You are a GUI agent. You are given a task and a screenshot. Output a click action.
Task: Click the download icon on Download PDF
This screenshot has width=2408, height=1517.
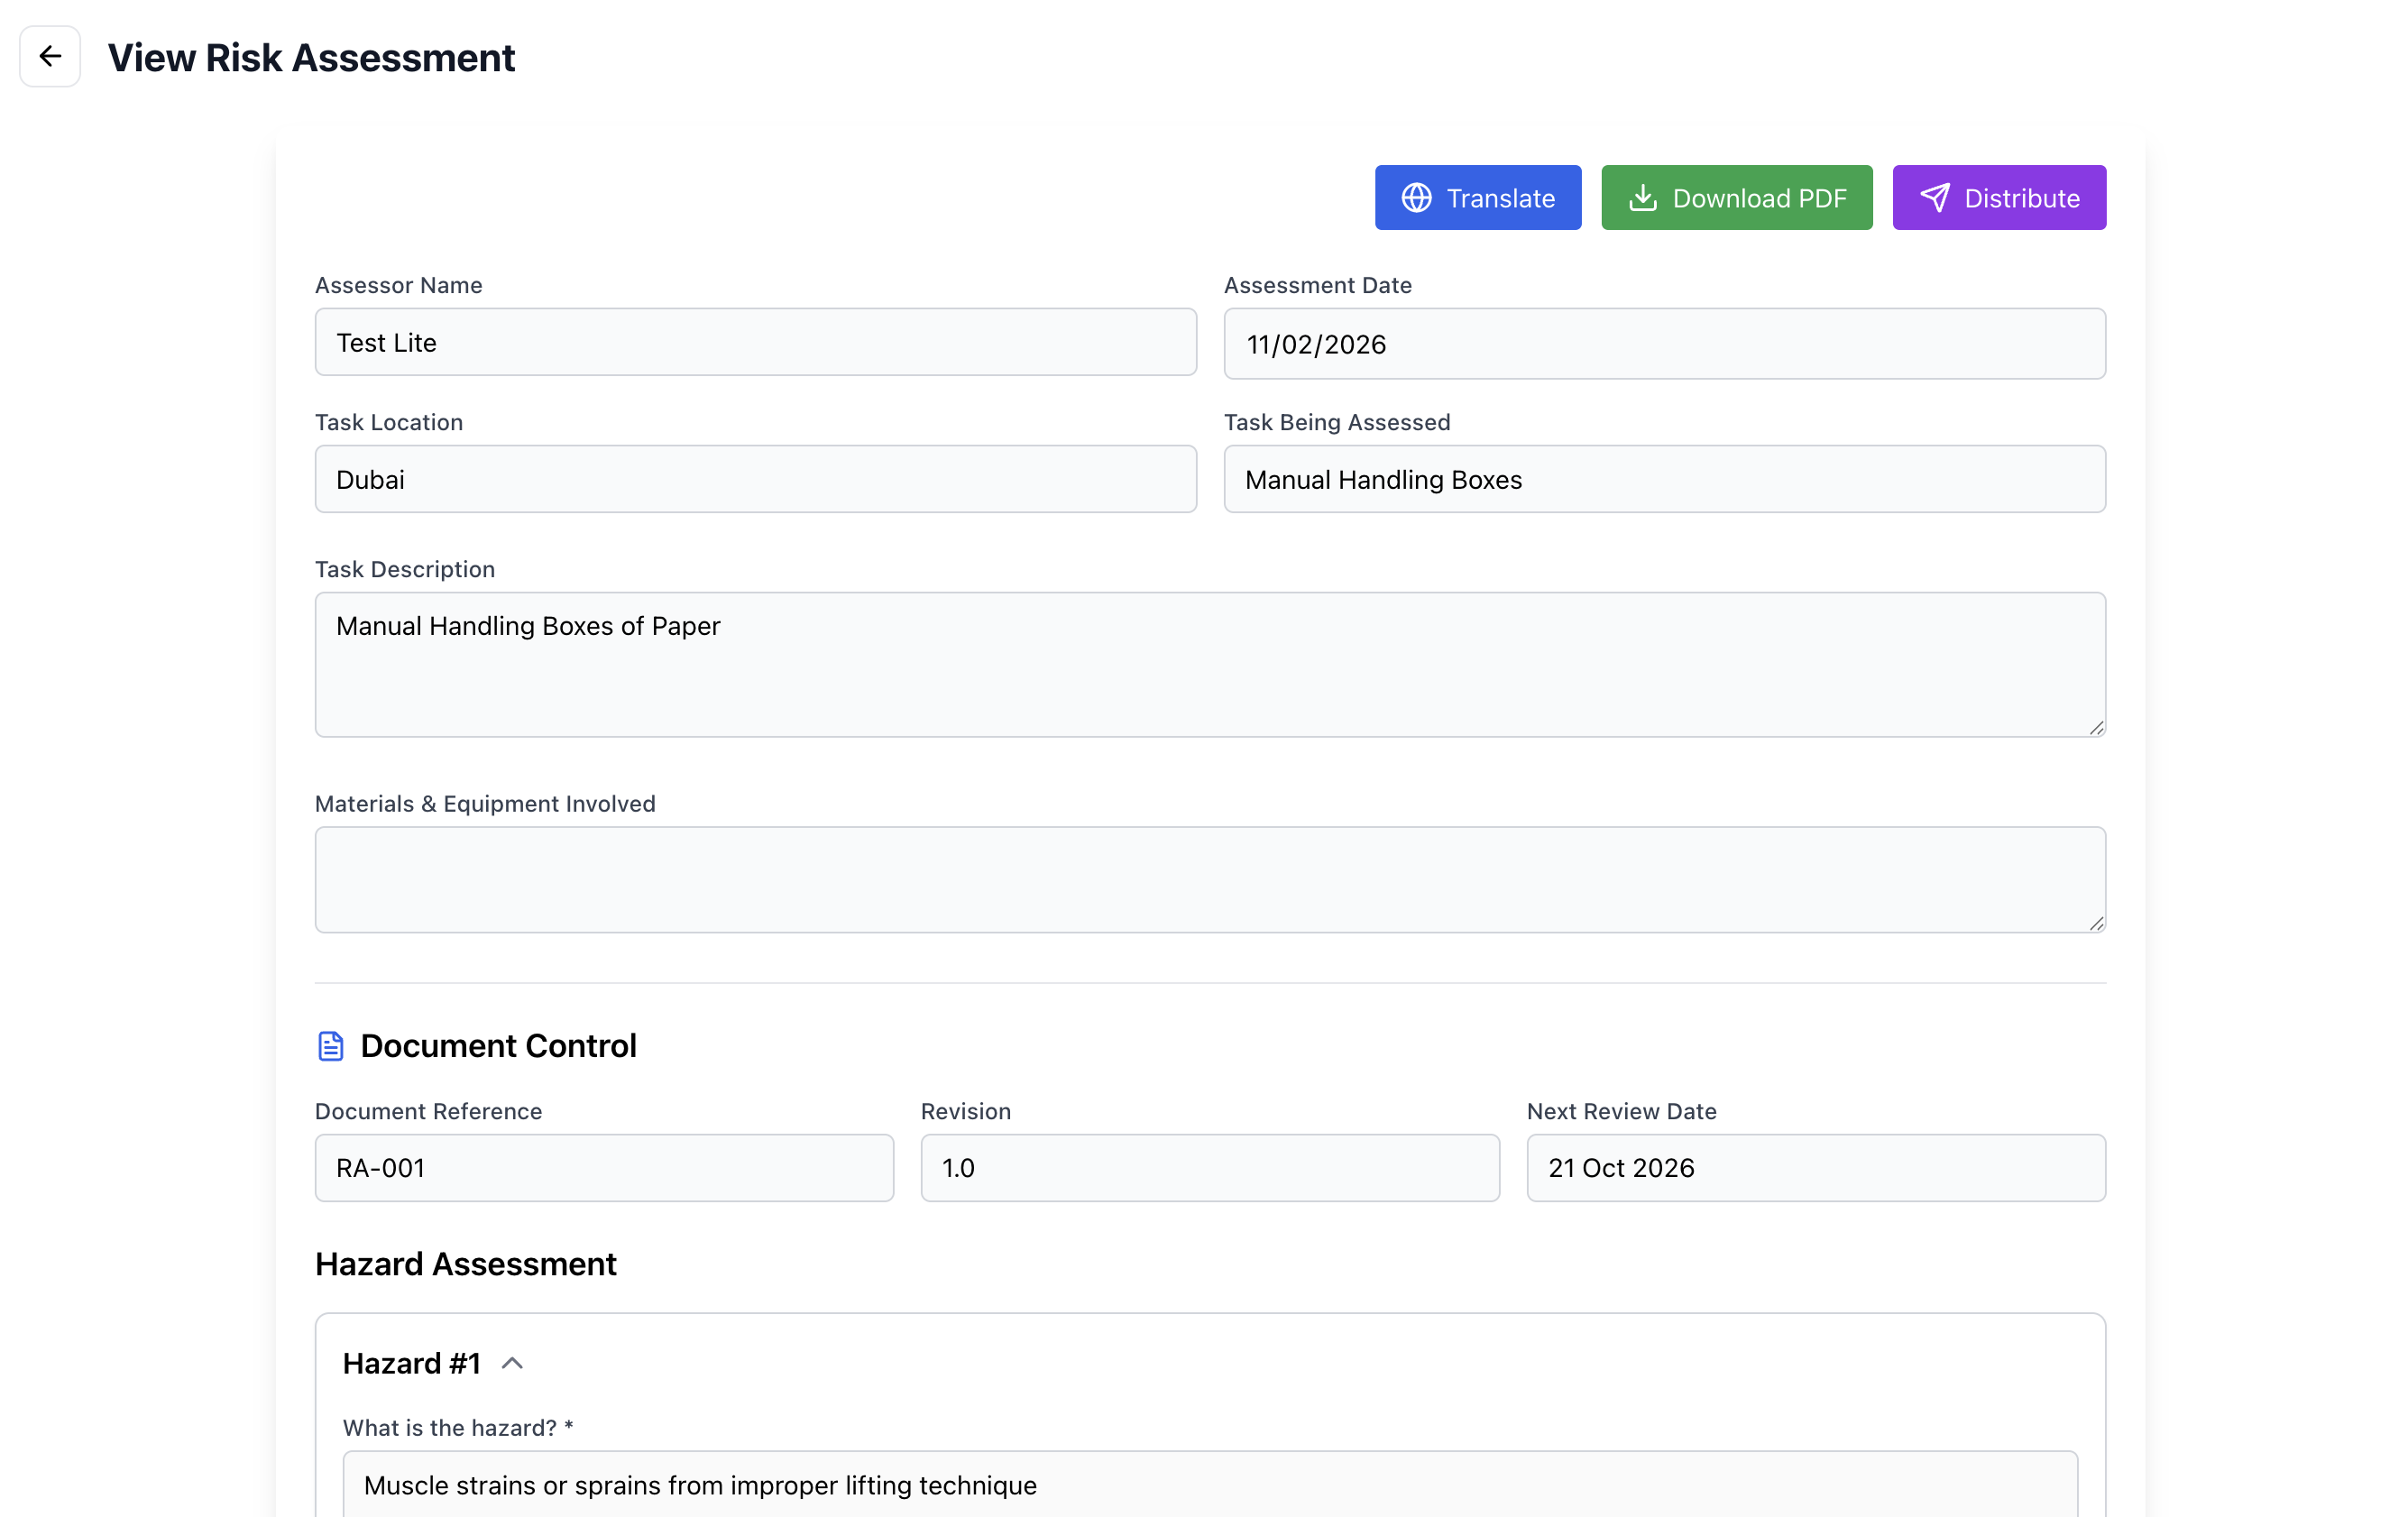(x=1642, y=198)
